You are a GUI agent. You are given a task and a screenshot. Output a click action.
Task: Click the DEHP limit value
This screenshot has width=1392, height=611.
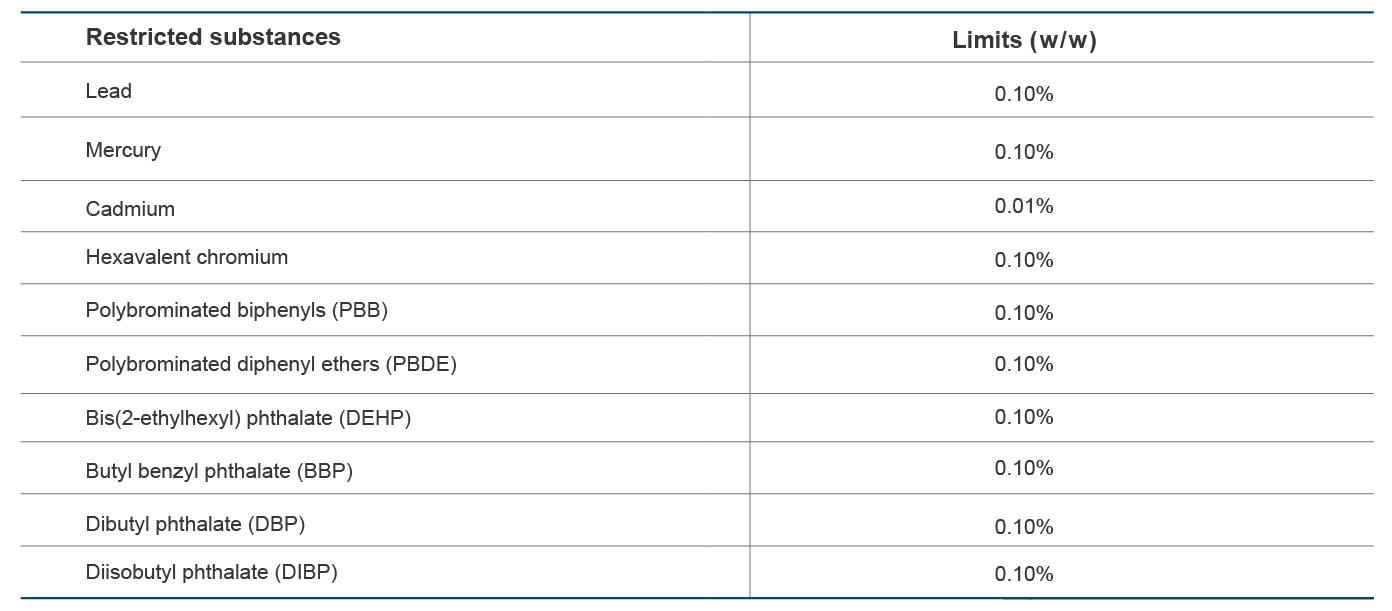tap(1024, 417)
